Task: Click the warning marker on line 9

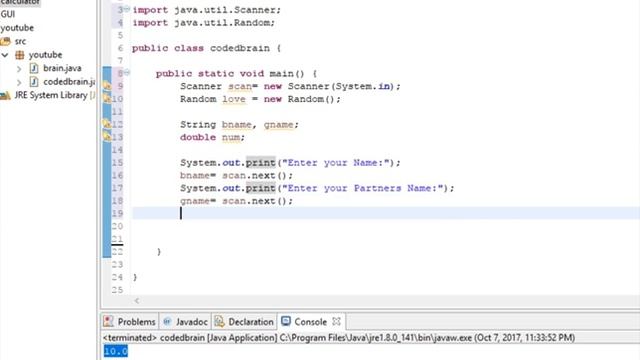Action: [x=107, y=86]
